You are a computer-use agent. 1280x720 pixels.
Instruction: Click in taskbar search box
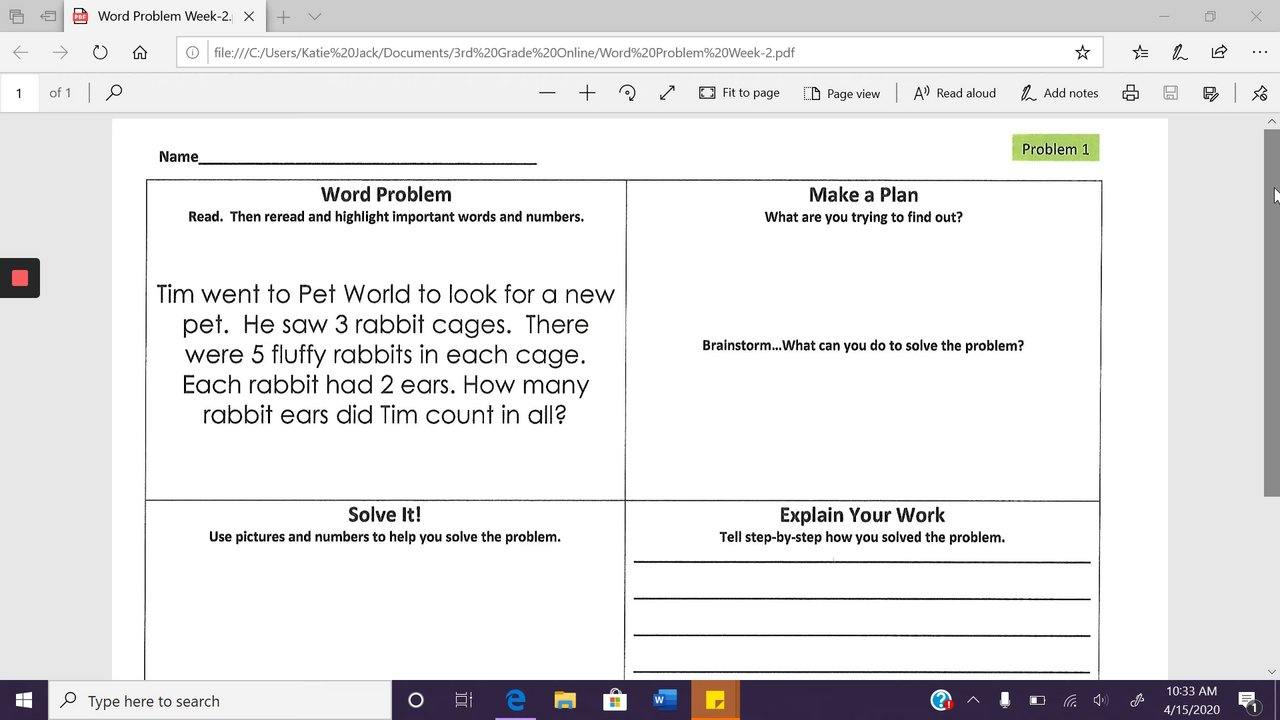pyautogui.click(x=220, y=700)
